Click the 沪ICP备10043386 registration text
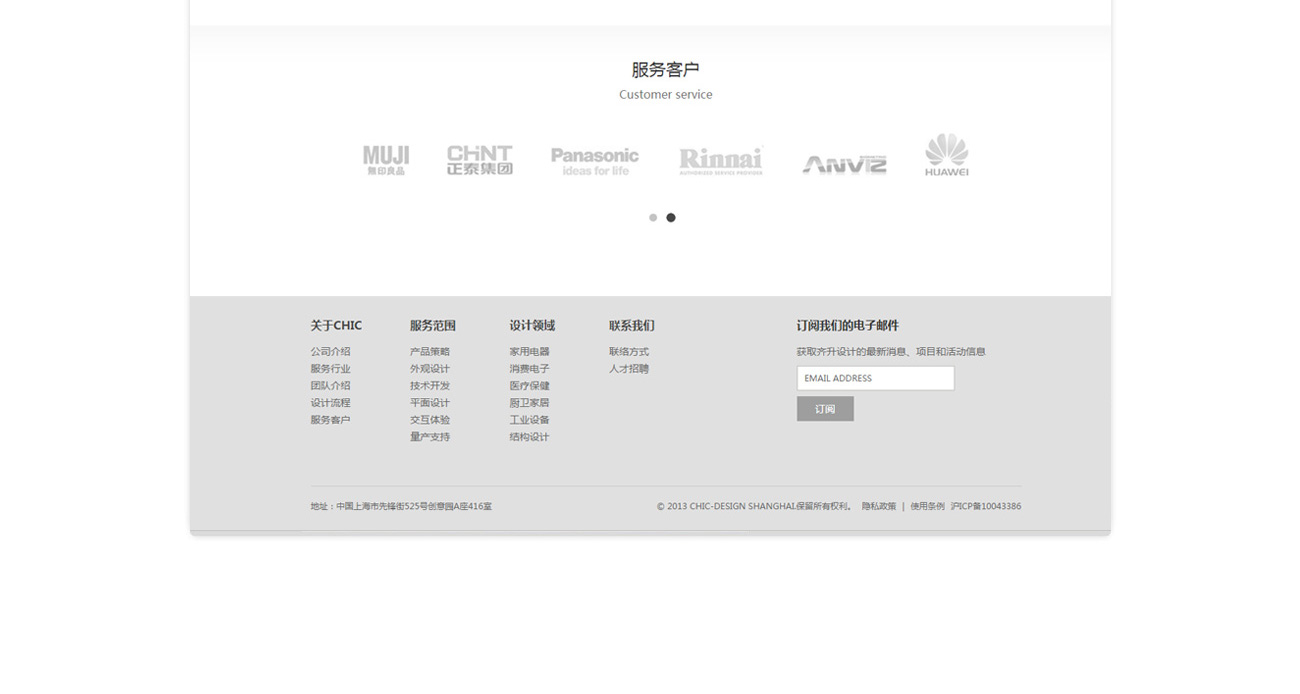This screenshot has width=1300, height=694. [x=986, y=507]
